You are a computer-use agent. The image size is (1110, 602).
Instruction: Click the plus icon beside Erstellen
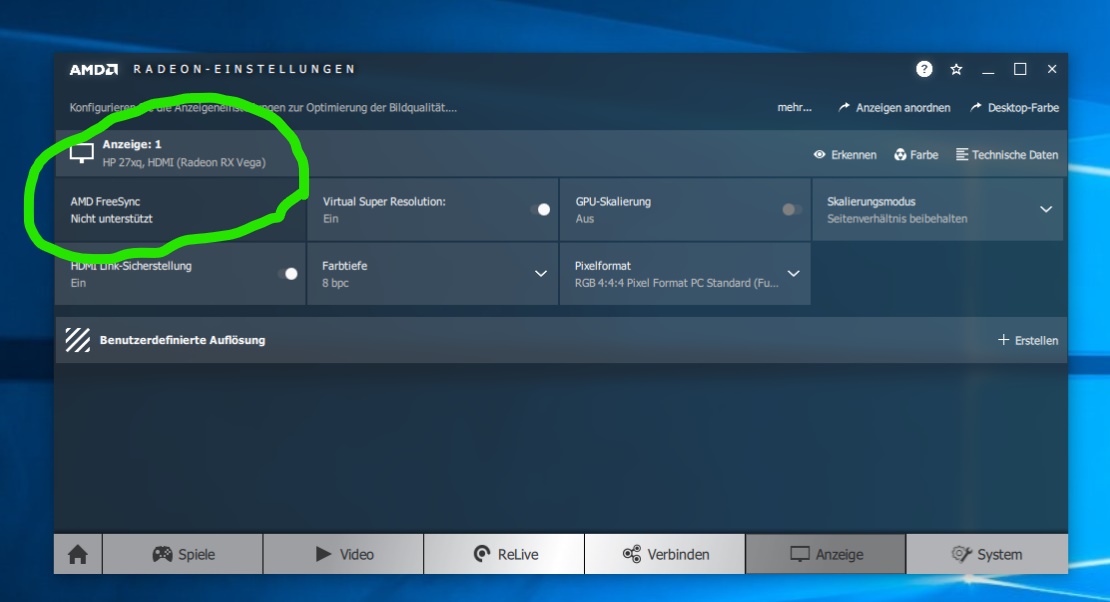(x=1003, y=340)
